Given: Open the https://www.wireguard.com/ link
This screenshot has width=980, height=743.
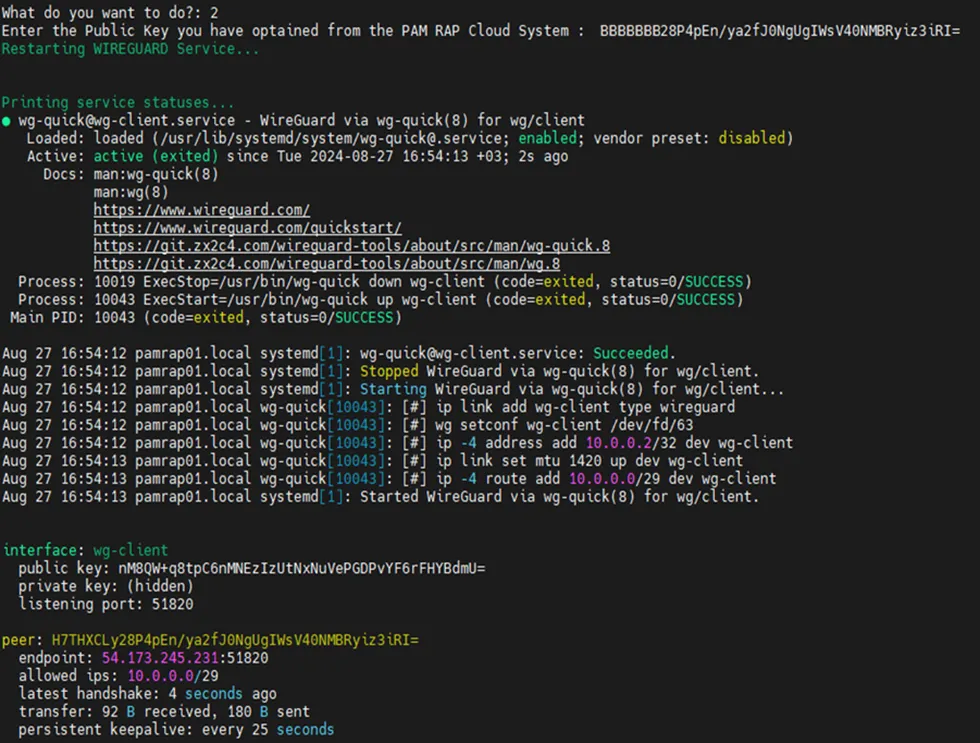Looking at the screenshot, I should (201, 210).
